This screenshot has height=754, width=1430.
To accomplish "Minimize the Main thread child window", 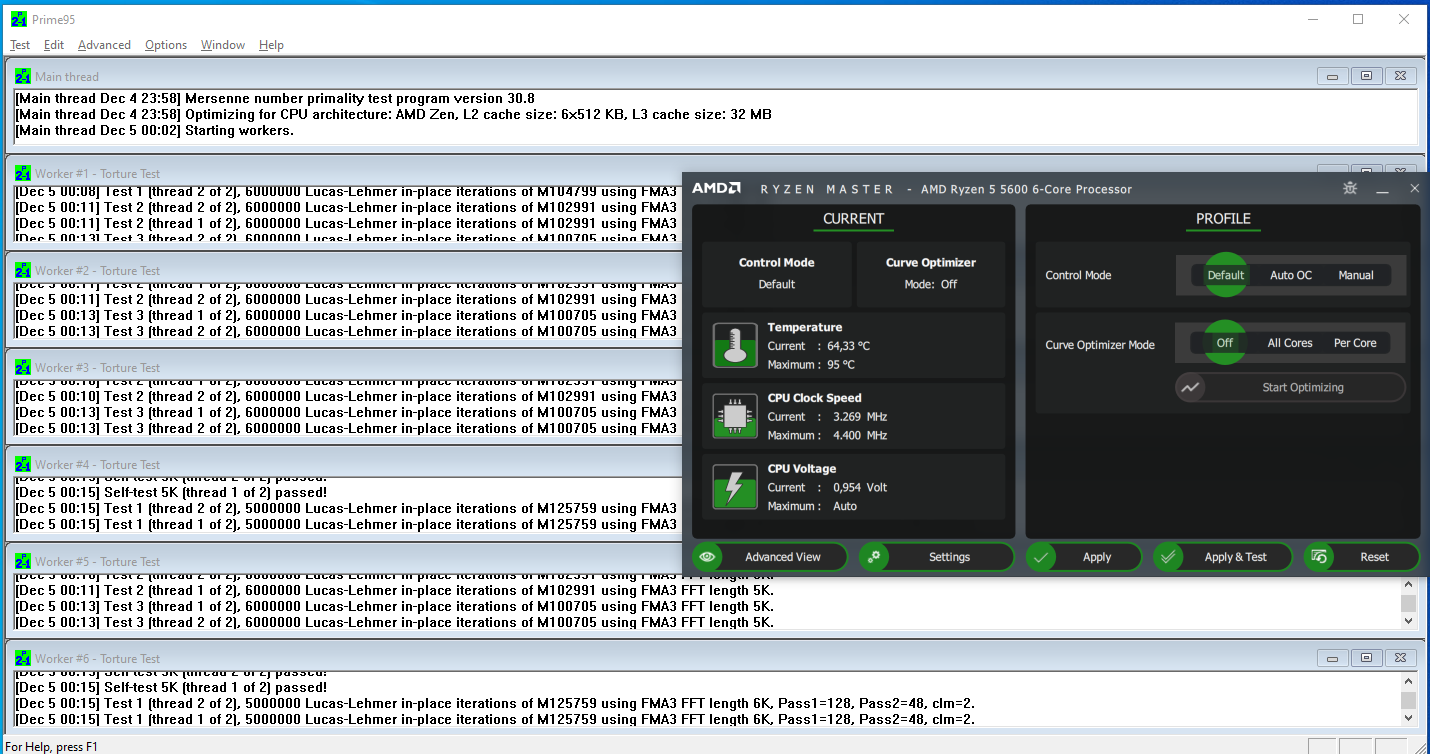I will pos(1332,76).
